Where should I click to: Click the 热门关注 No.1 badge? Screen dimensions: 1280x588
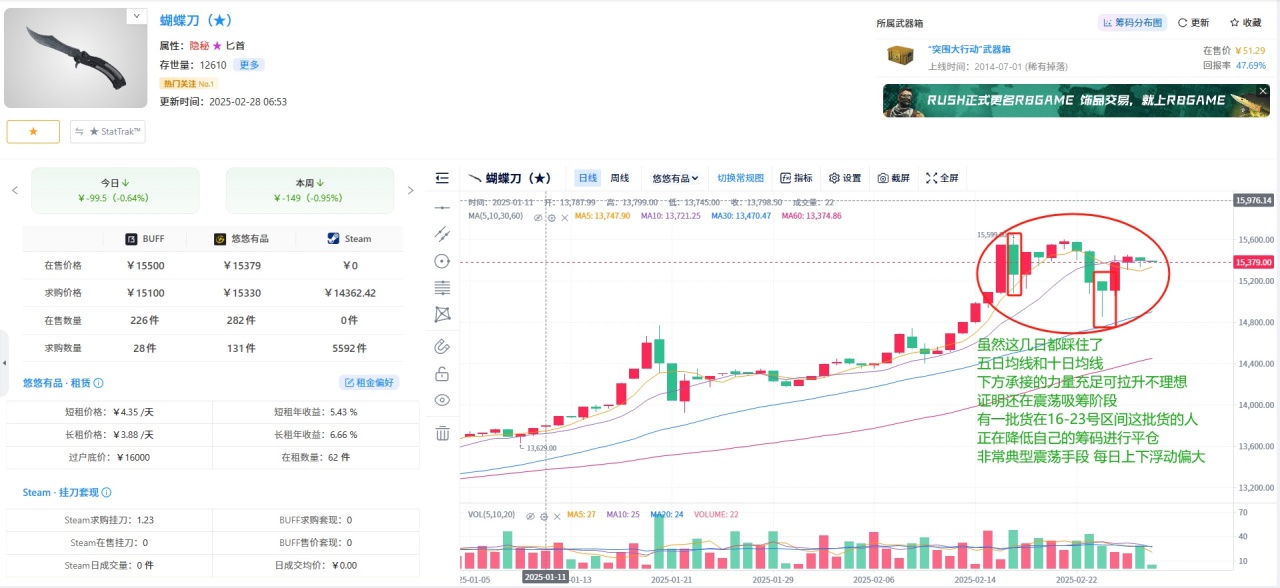coord(189,83)
